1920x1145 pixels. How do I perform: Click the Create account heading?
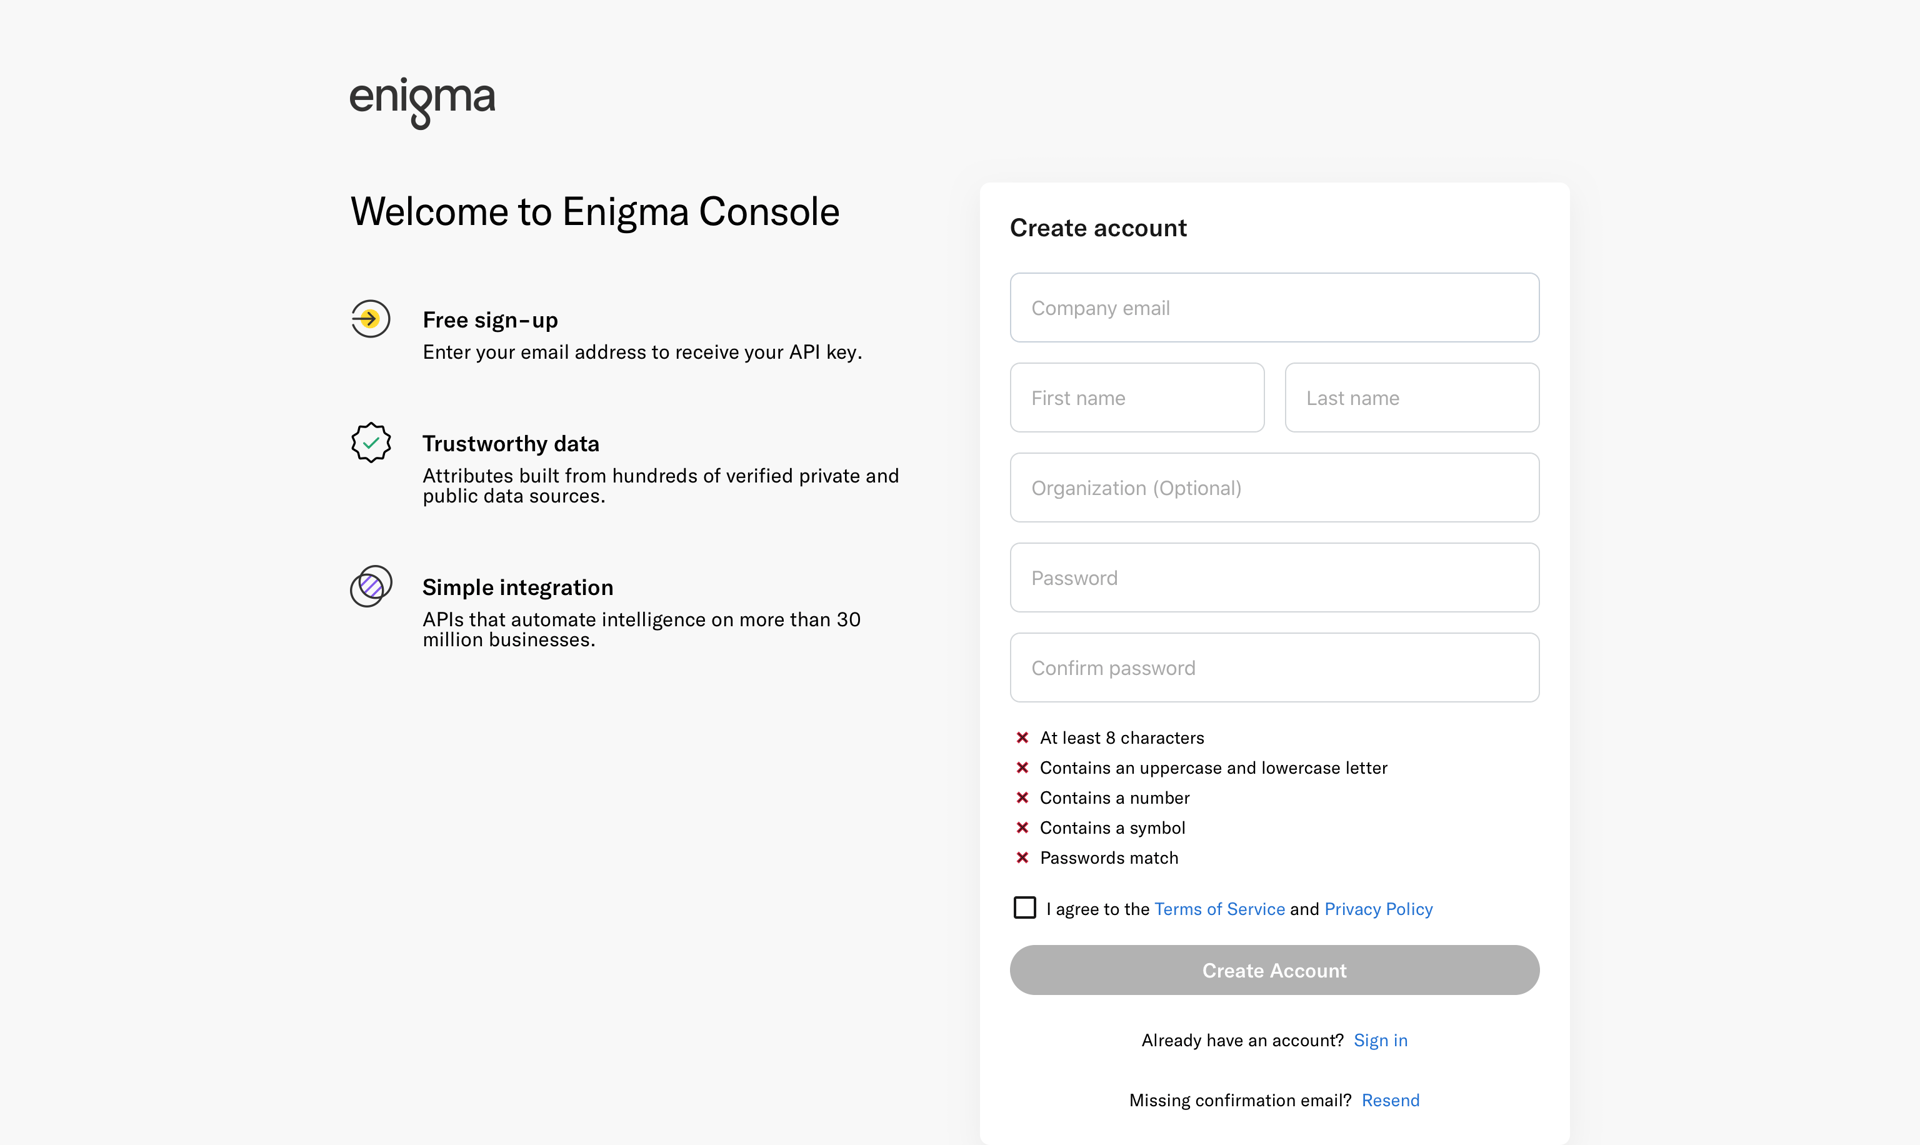[1098, 227]
